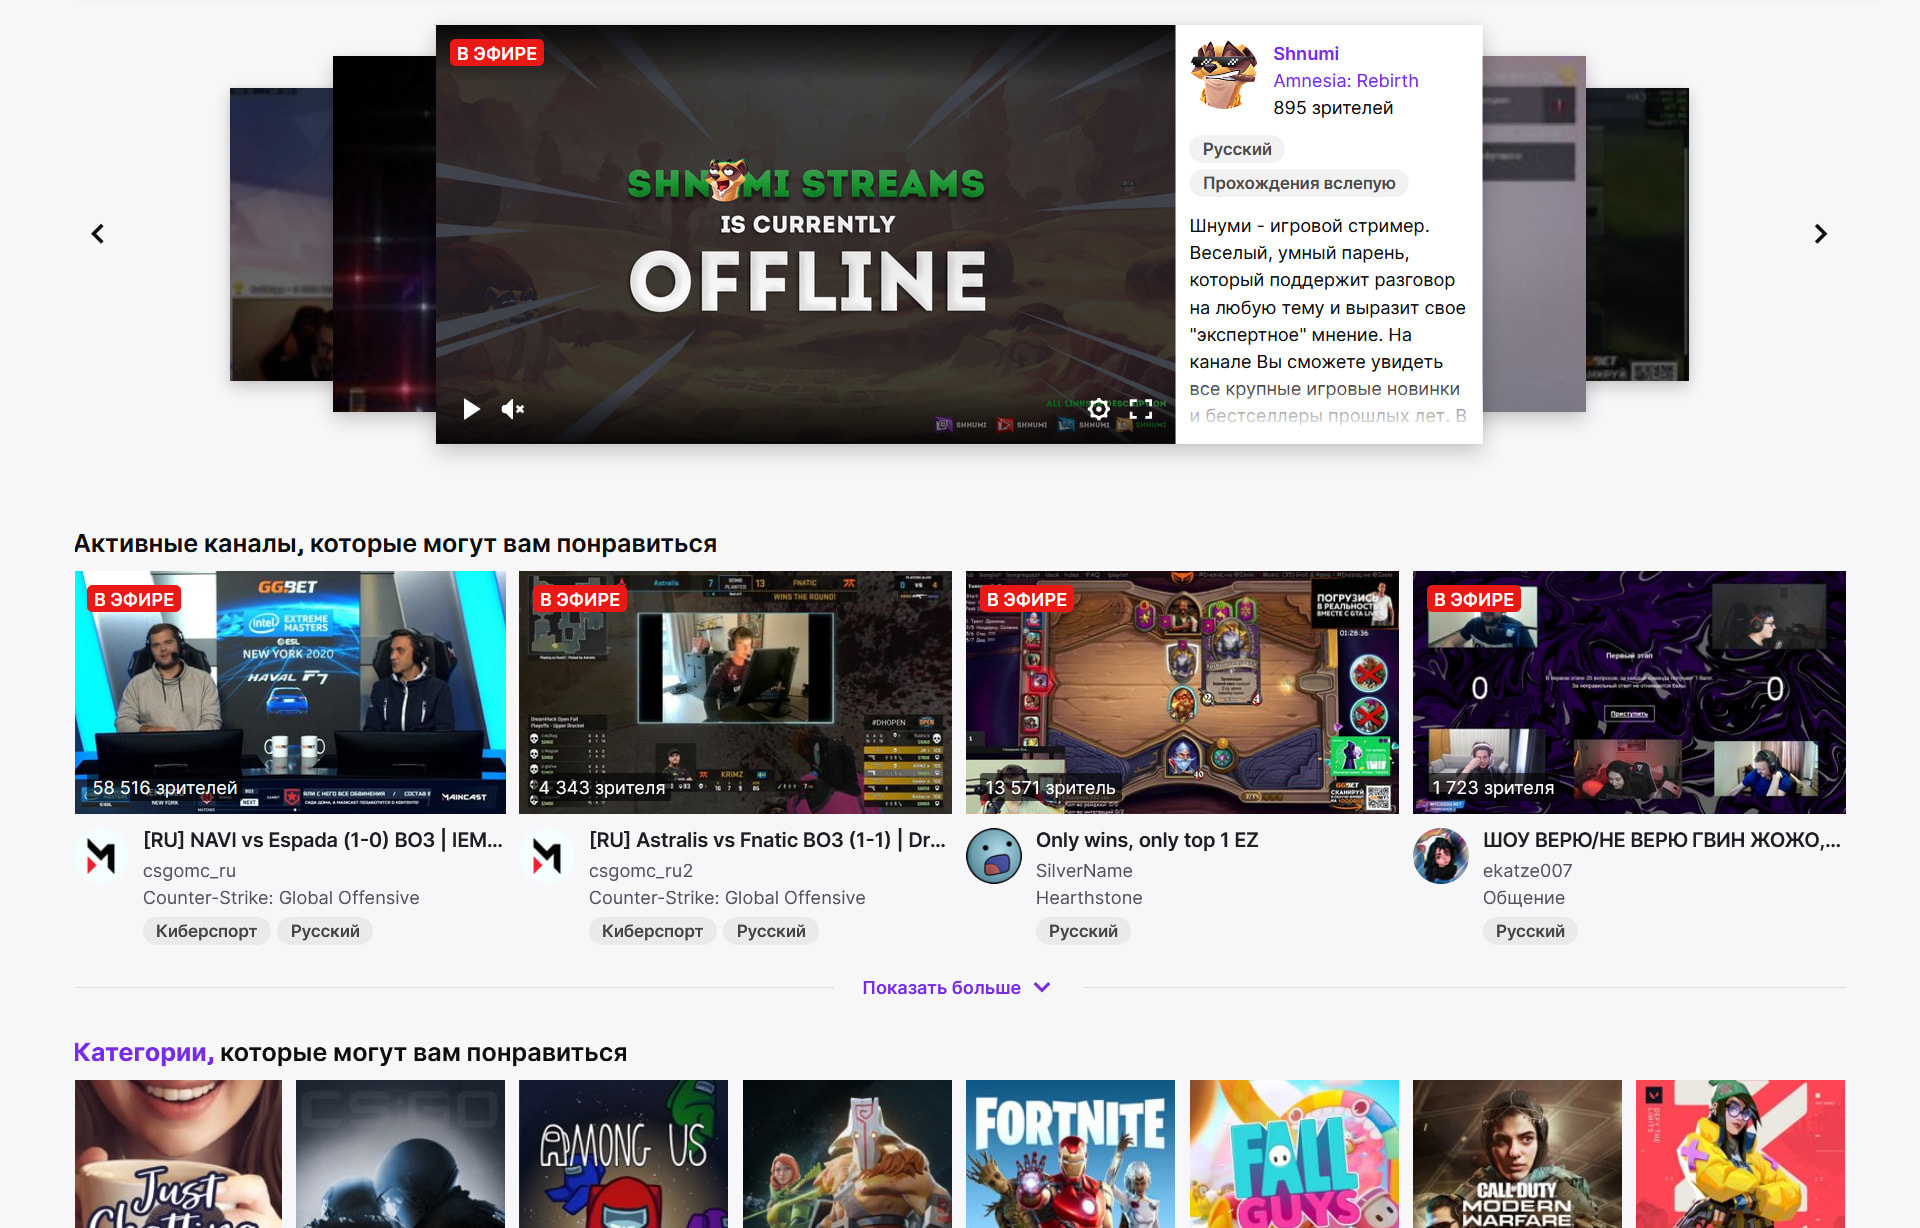Open the Among Us category cover
Screen dimensions: 1920x1228
[623, 1154]
